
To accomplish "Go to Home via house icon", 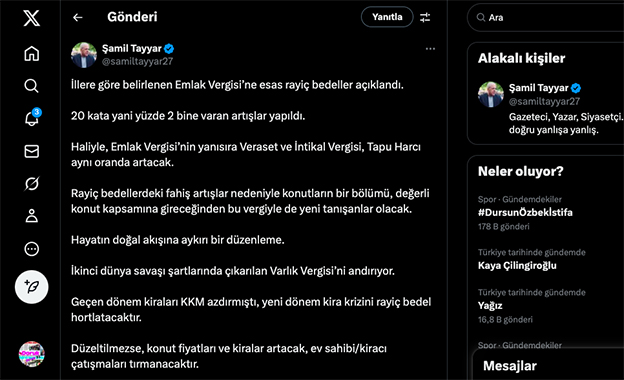I will (31, 54).
